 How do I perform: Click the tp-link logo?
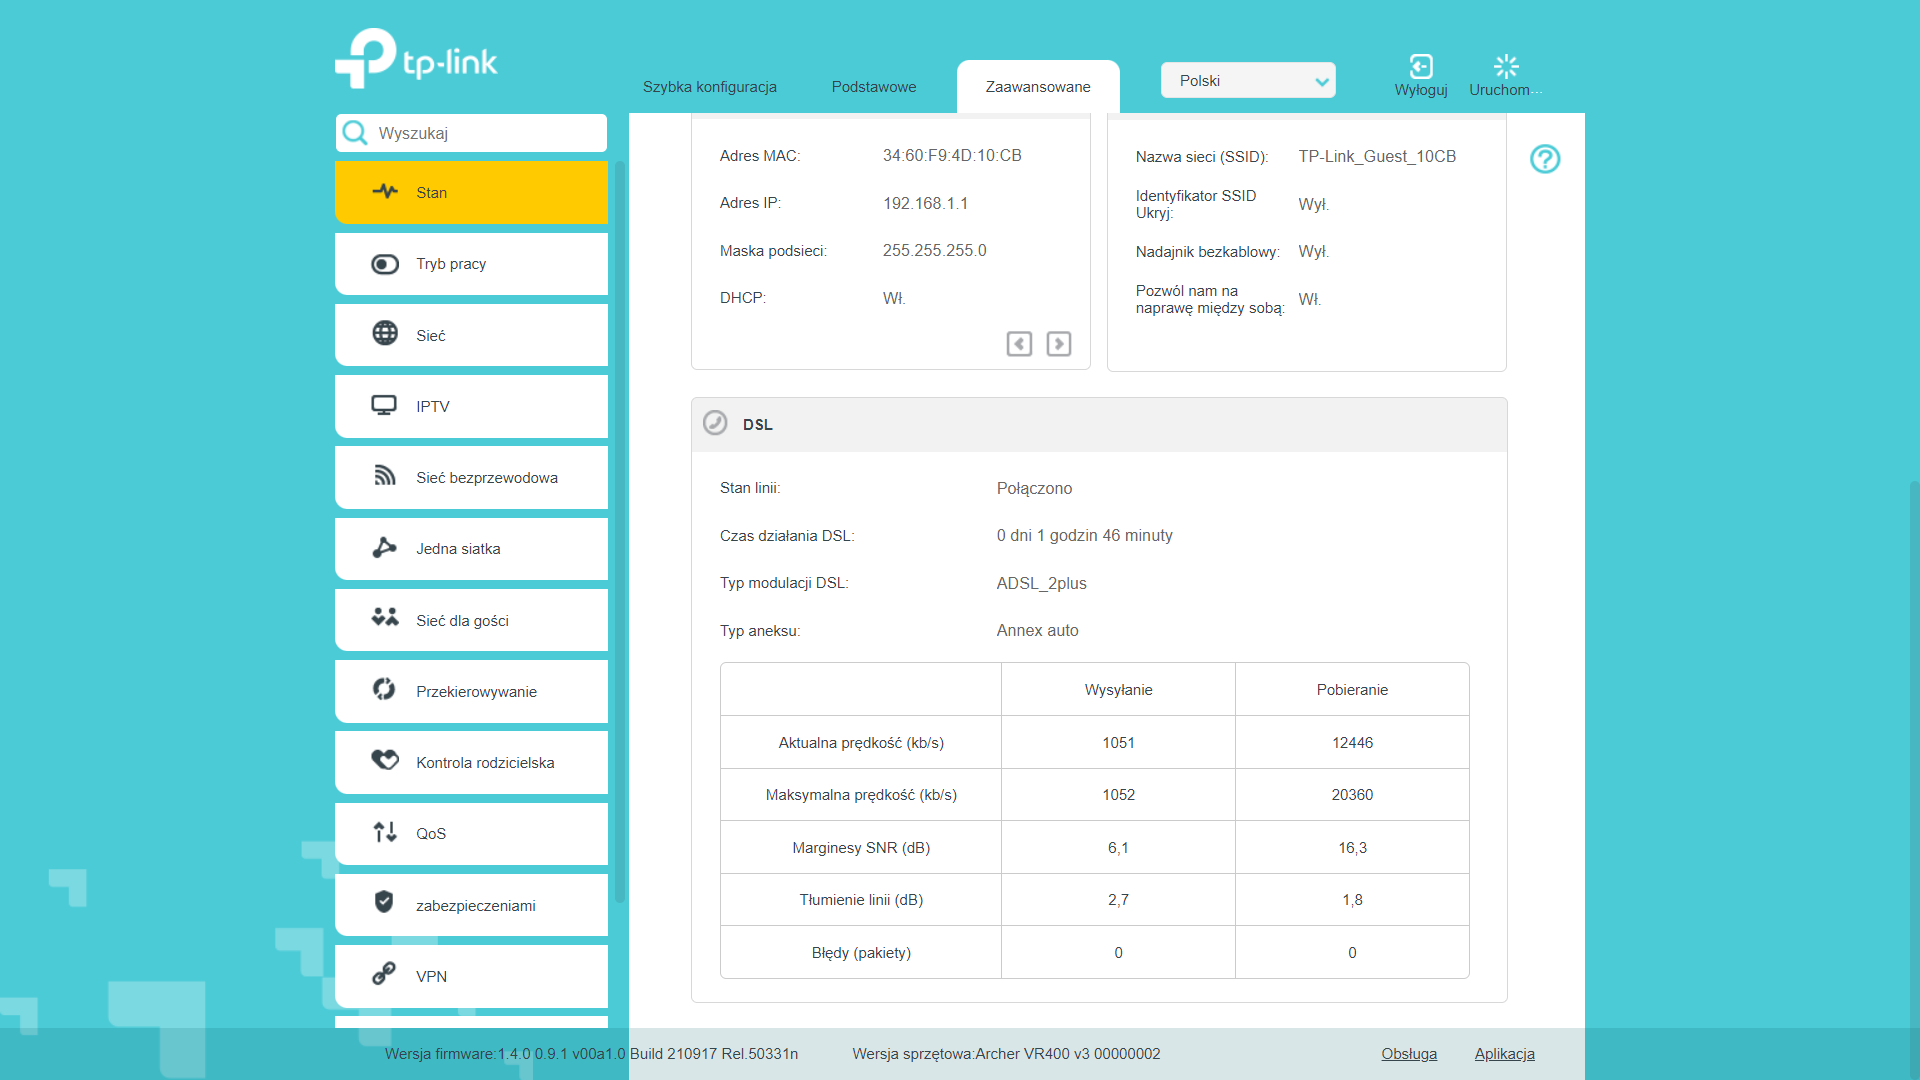click(416, 59)
